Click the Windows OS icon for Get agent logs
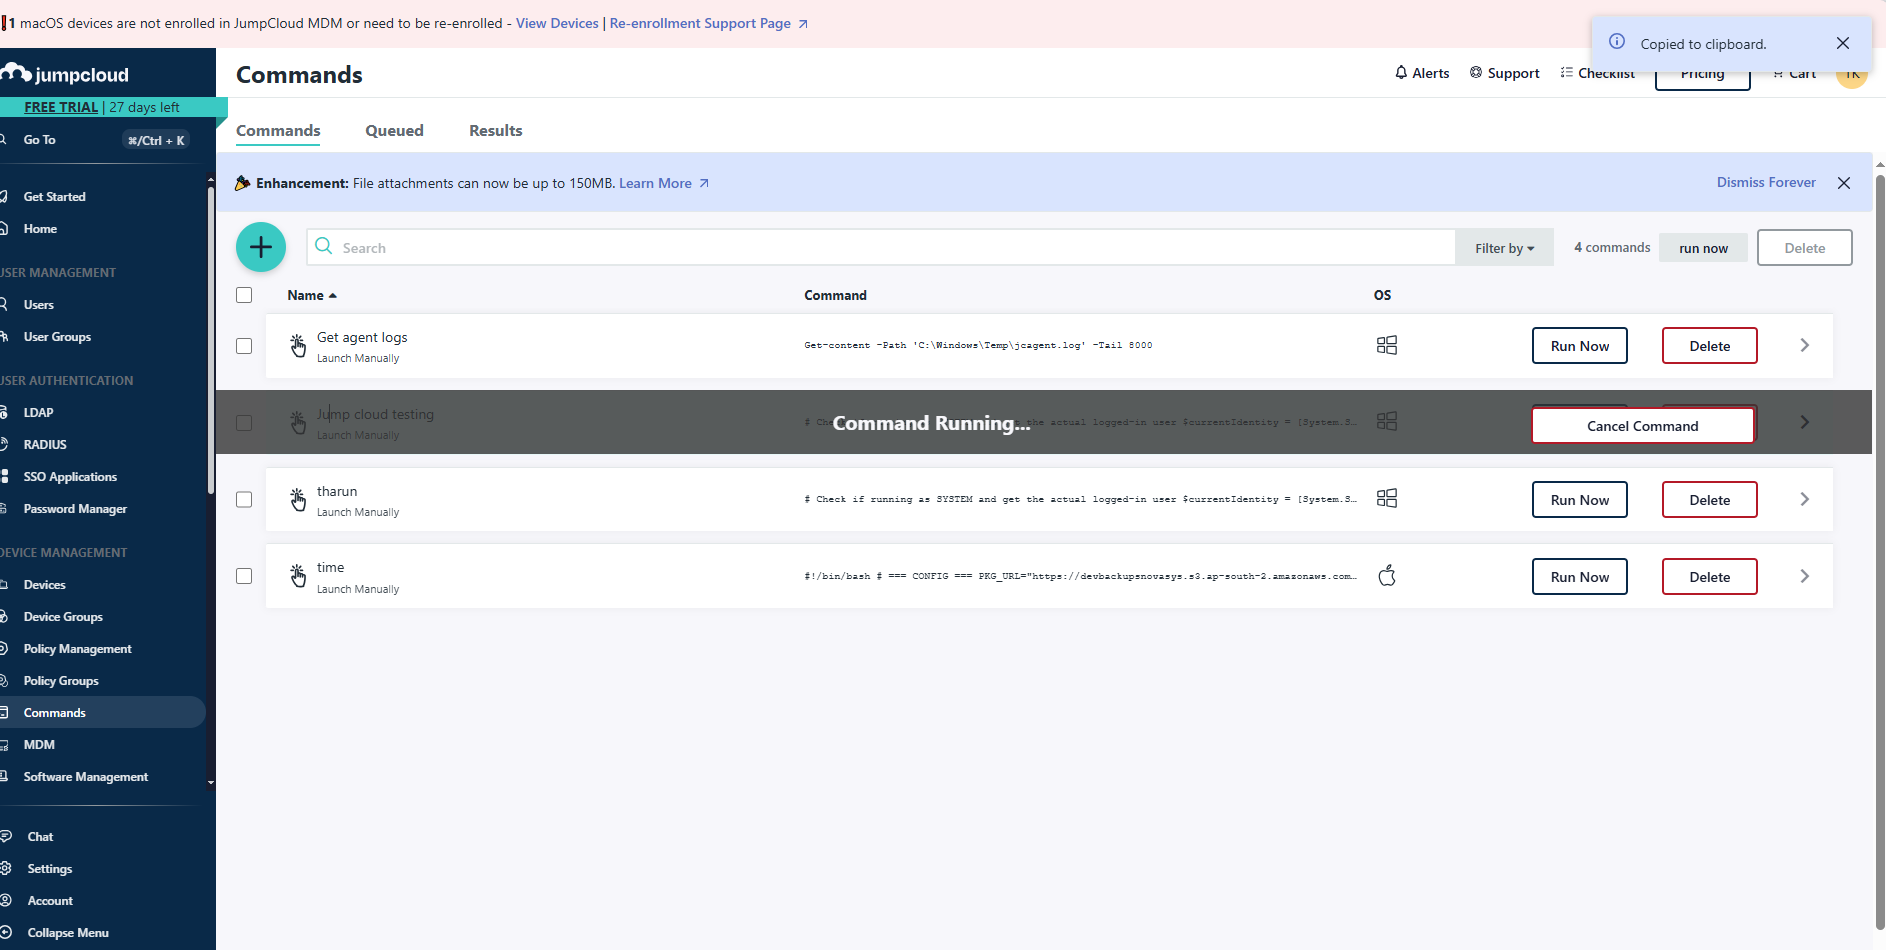Image resolution: width=1886 pixels, height=950 pixels. 1387,345
